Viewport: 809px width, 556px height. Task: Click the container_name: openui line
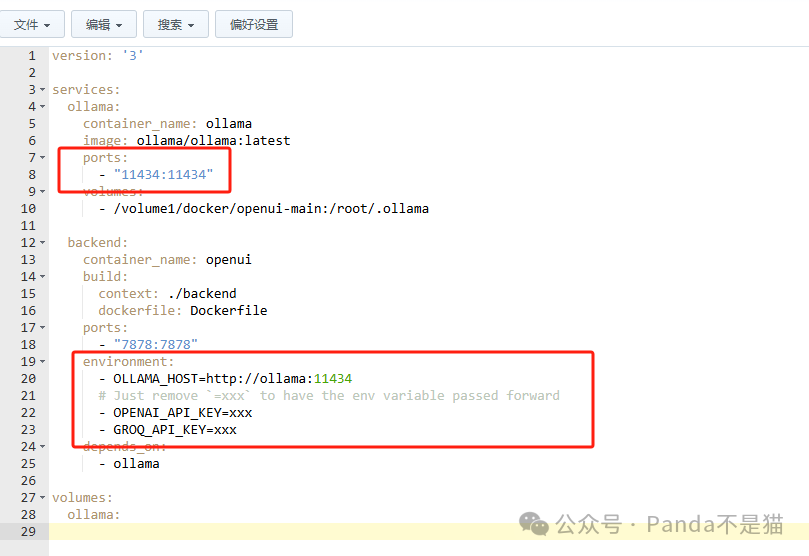[x=167, y=260]
